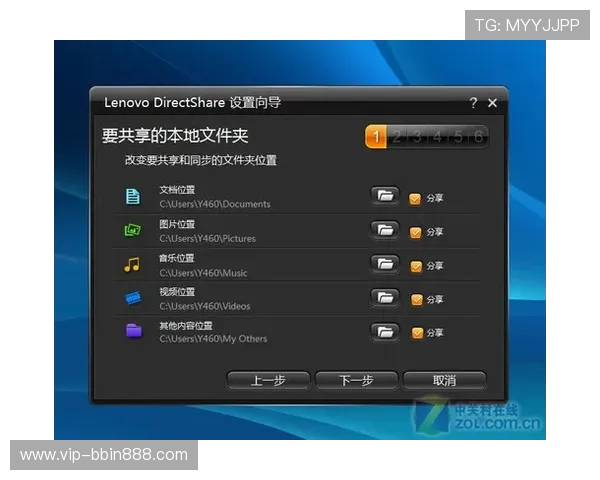Browse folder for 音乐位置 Music
600x480 pixels.
pyautogui.click(x=385, y=264)
